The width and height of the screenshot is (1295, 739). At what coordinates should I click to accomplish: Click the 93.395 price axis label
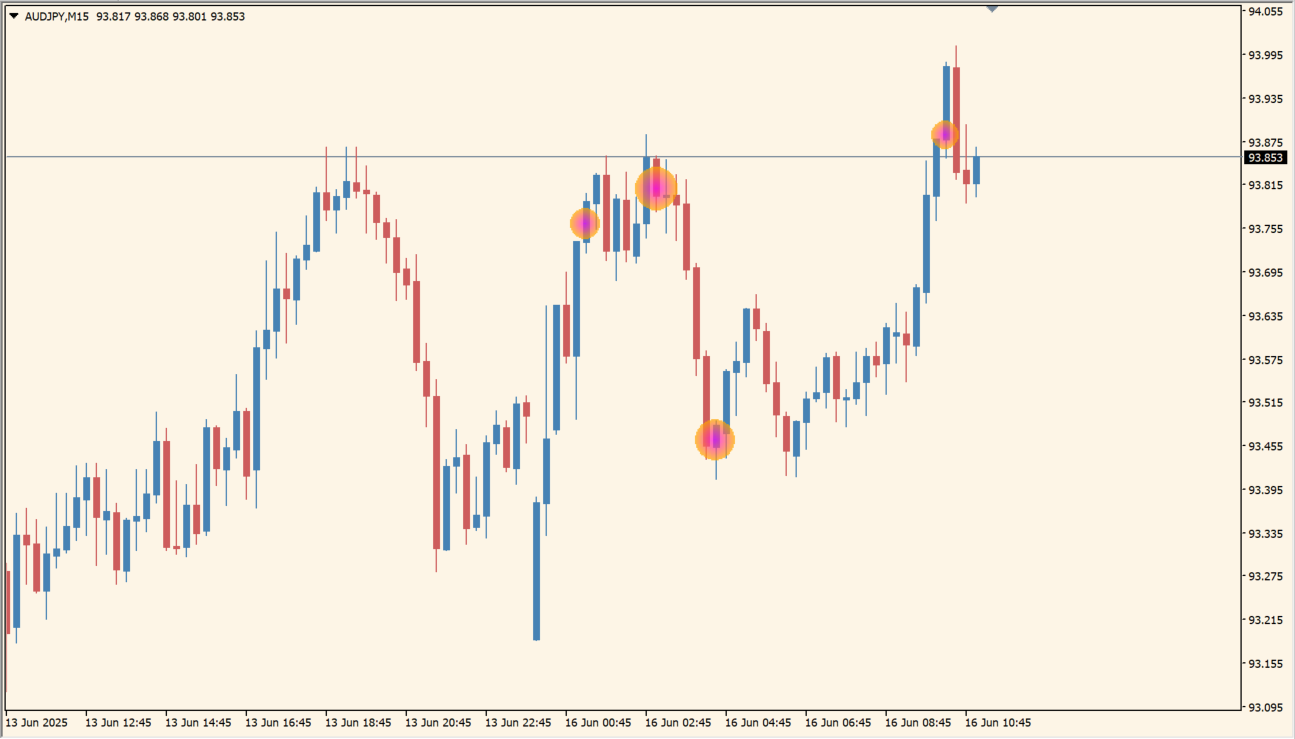click(1265, 490)
